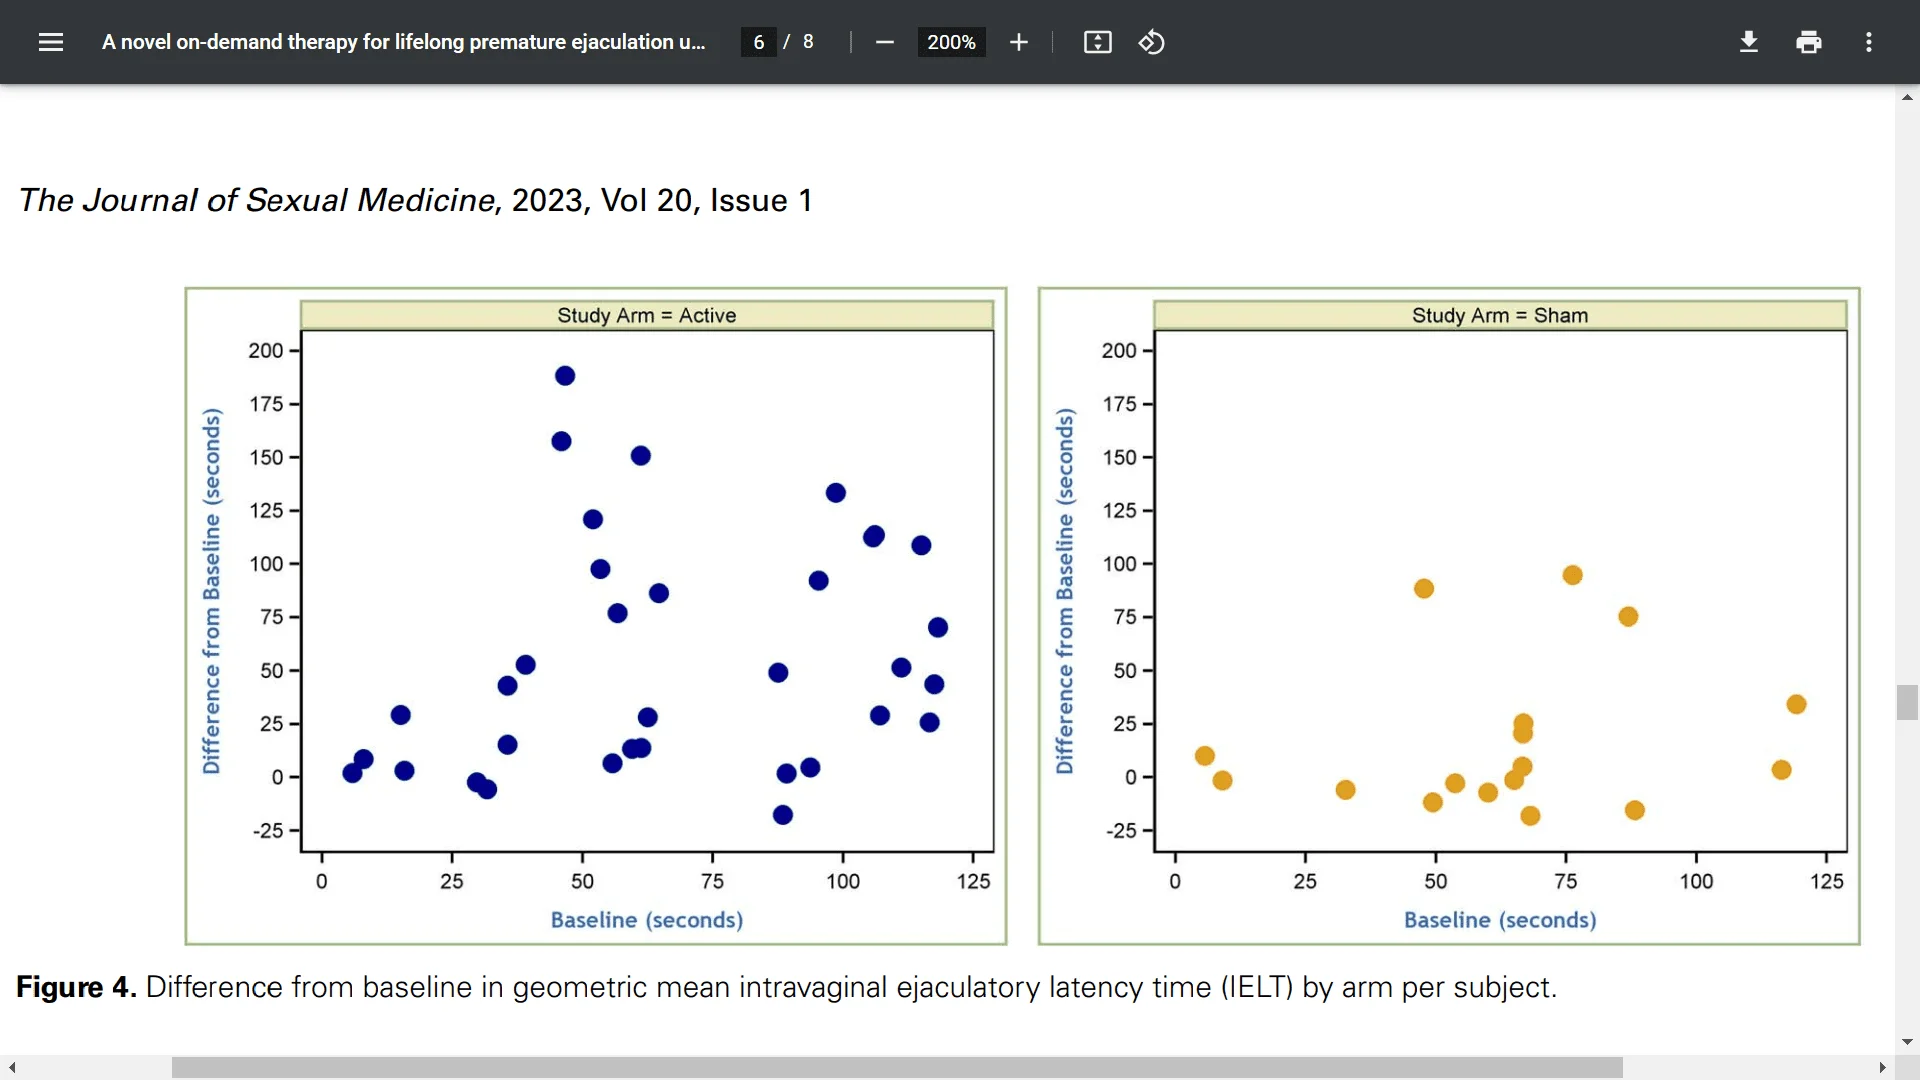This screenshot has width=1920, height=1080.
Task: Toggle fit to page icon
Action: coord(1098,42)
